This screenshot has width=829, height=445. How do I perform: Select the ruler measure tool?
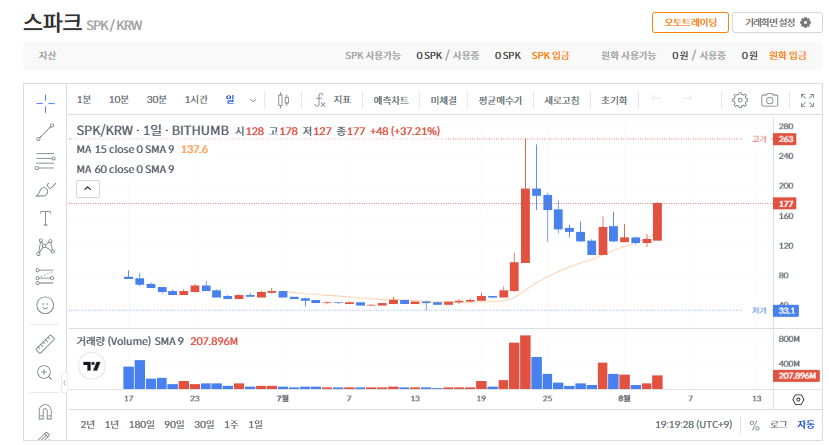pyautogui.click(x=45, y=344)
